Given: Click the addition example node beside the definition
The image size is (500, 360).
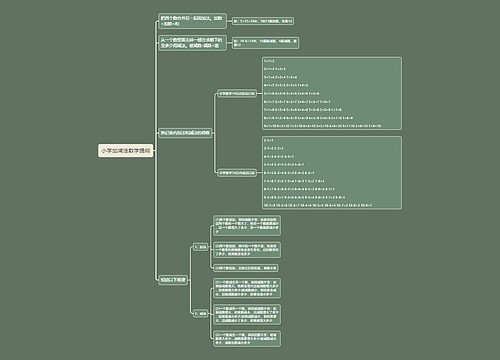Looking at the screenshot, I should tap(263, 21).
